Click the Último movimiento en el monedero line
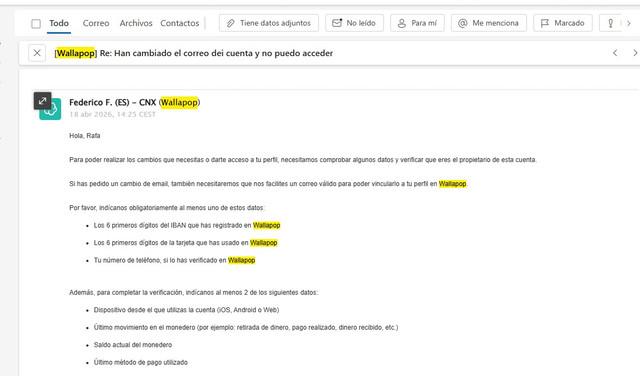Screen dimensions: 640x376 tap(246, 327)
